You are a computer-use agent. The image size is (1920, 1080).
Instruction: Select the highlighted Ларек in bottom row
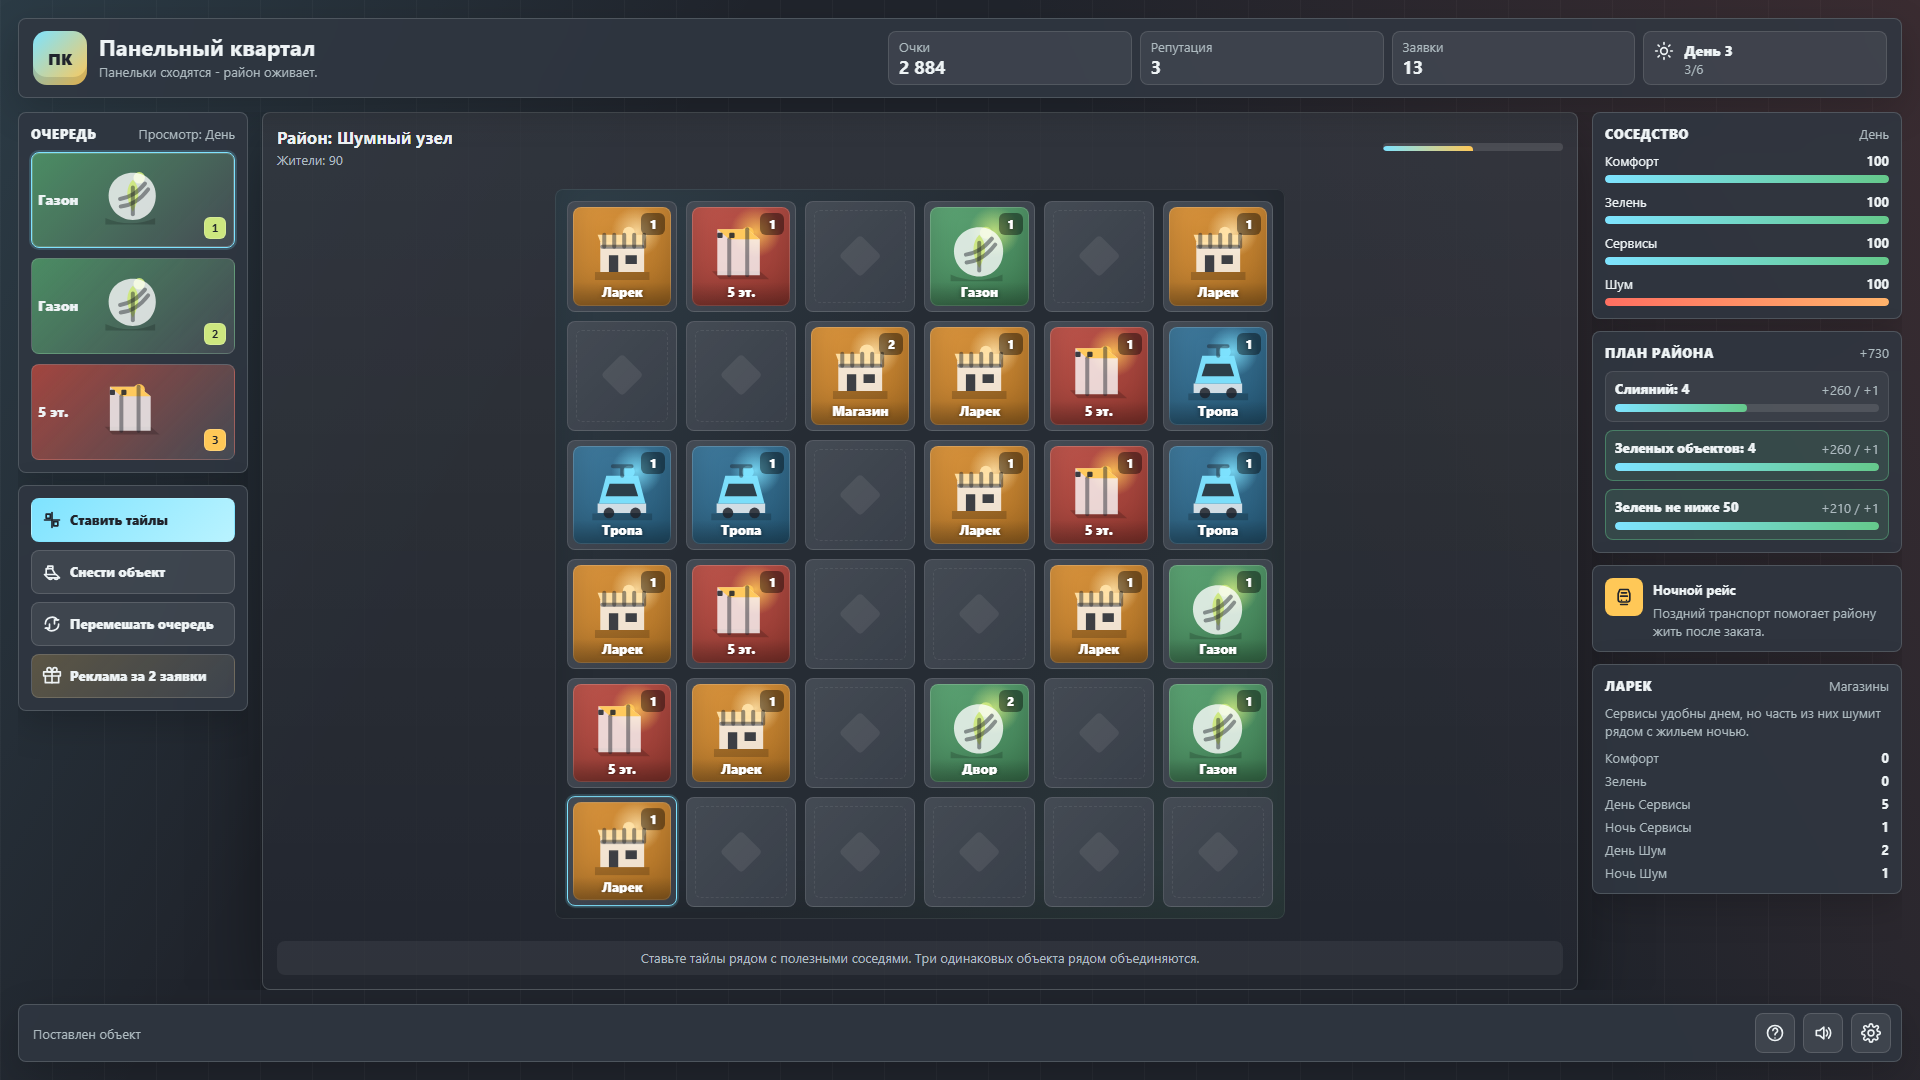(622, 852)
